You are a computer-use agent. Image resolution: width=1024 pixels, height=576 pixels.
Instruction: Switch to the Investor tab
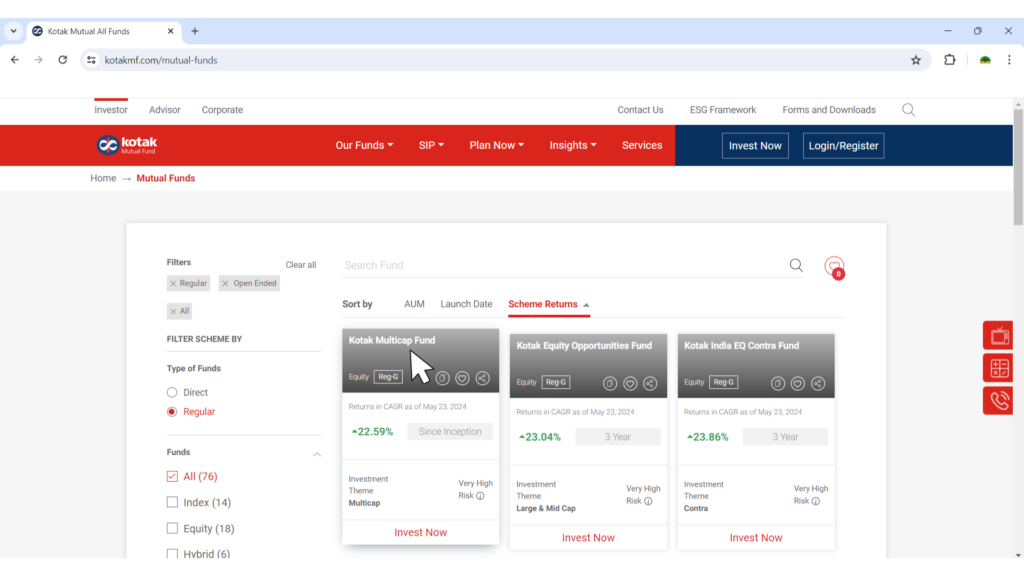[x=111, y=110]
